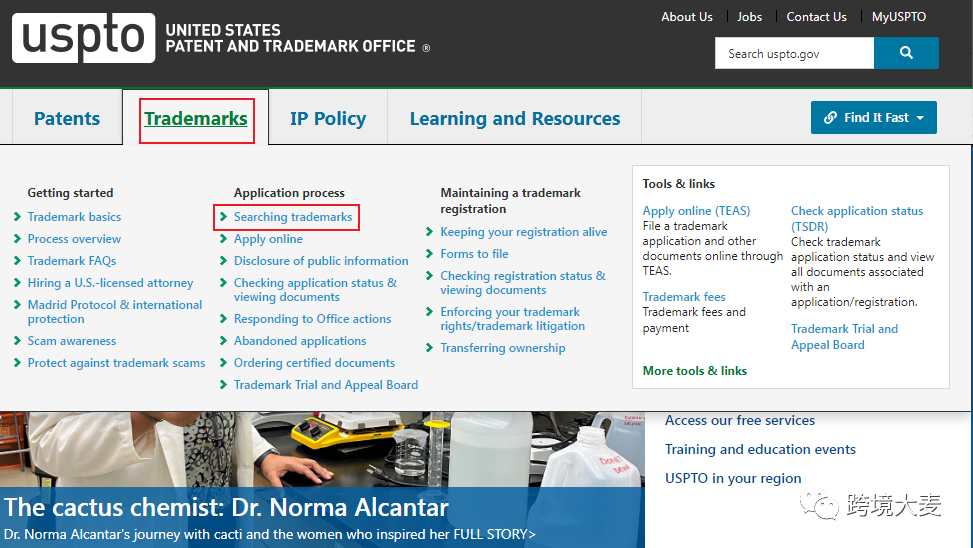Open Trademark Trial and Appeal Board in Tools & links
Viewport: 973px width, 548px height.
click(x=845, y=337)
